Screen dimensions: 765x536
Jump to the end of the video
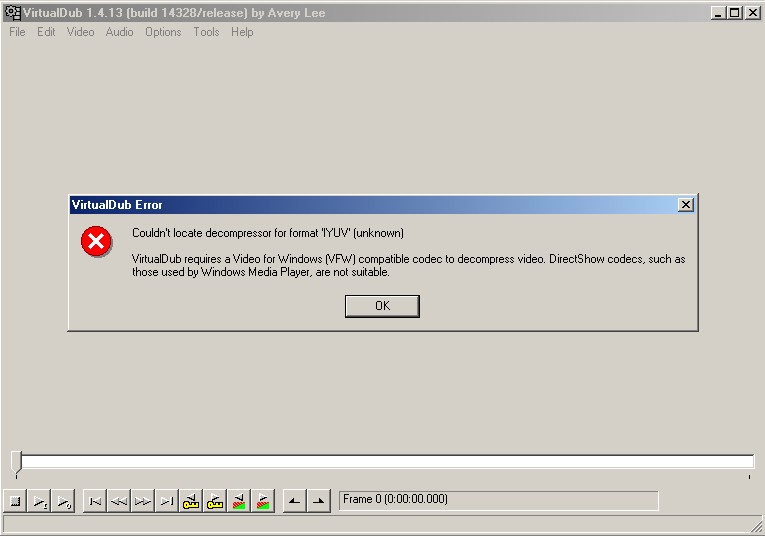click(x=167, y=501)
